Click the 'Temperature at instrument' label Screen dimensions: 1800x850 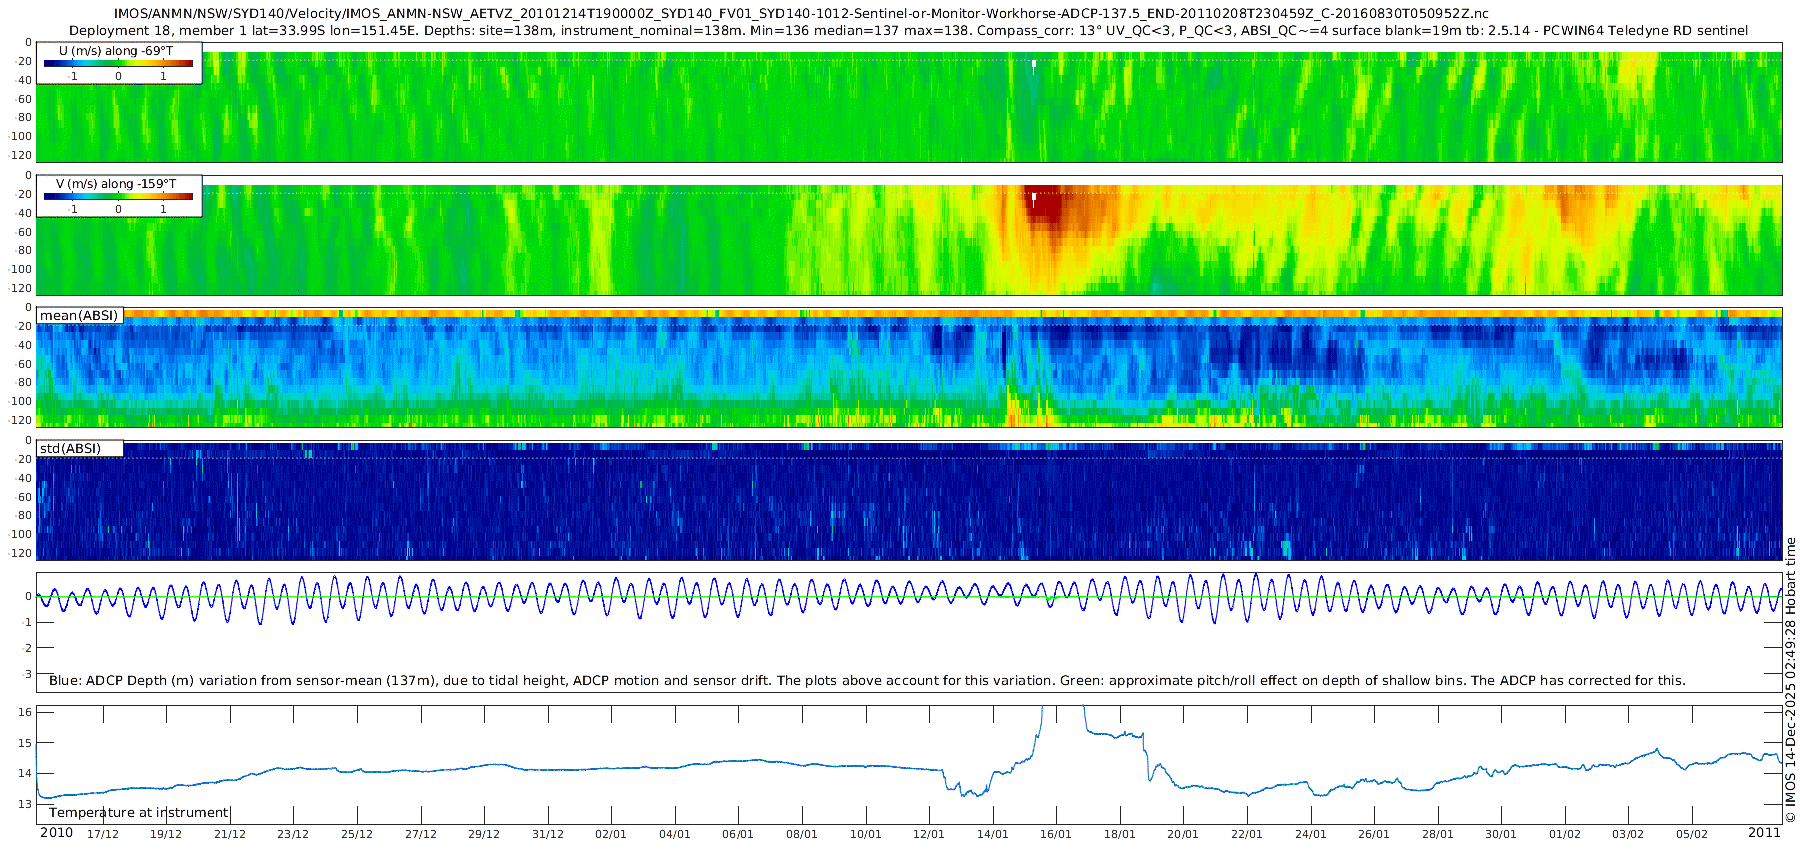click(139, 812)
